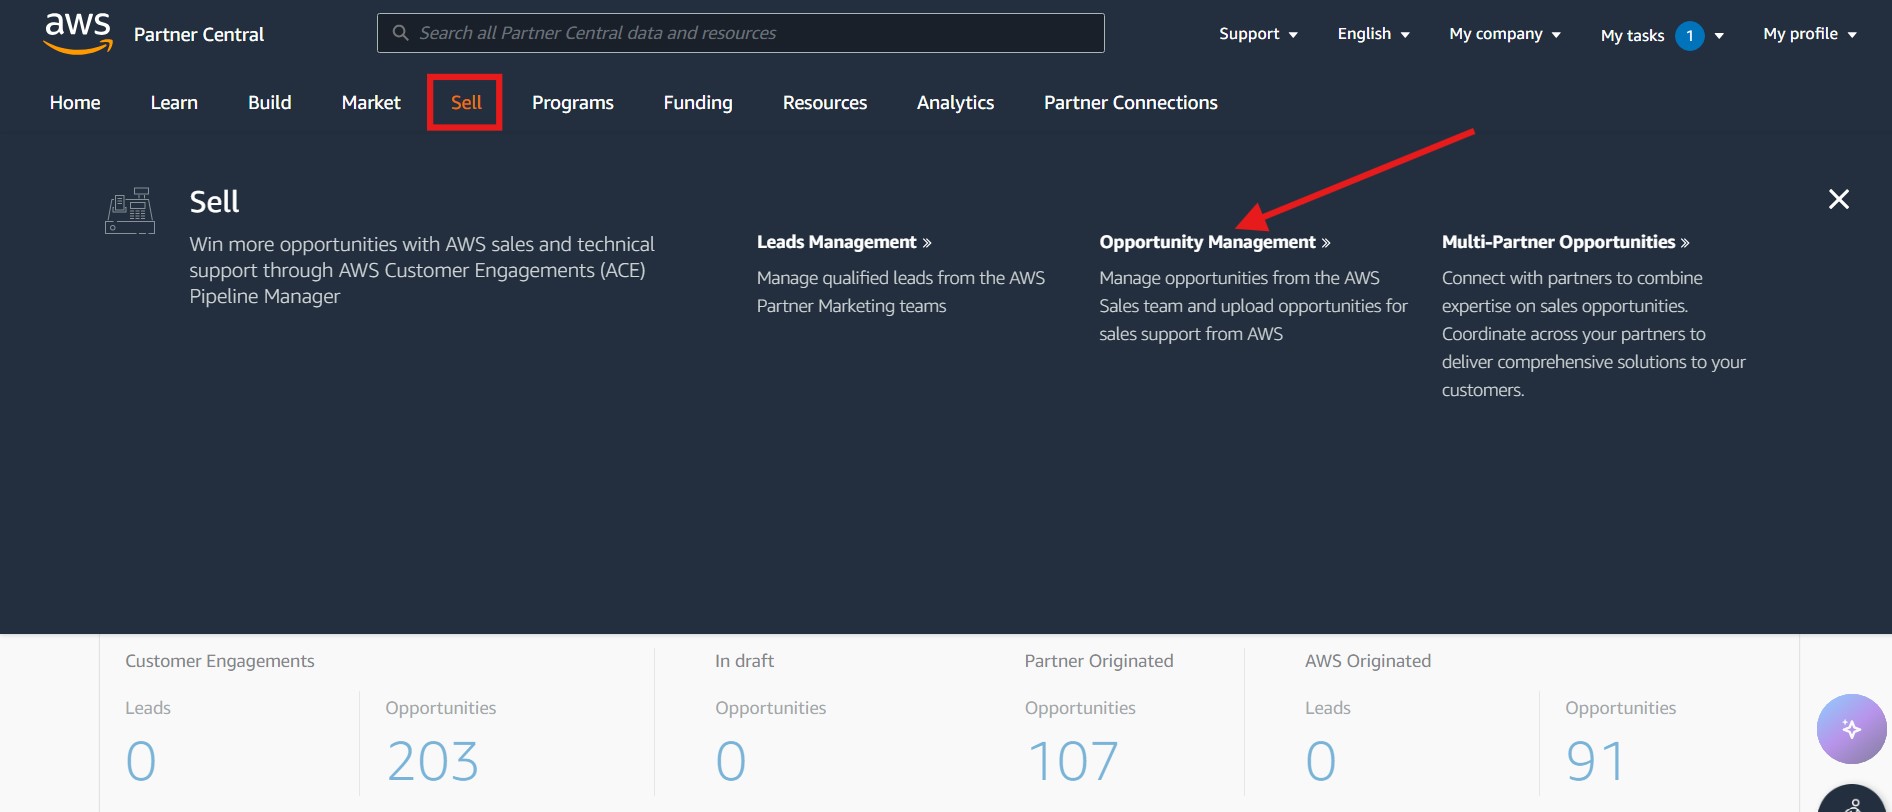The height and width of the screenshot is (812, 1892).
Task: Open the Build menu
Action: coord(270,103)
